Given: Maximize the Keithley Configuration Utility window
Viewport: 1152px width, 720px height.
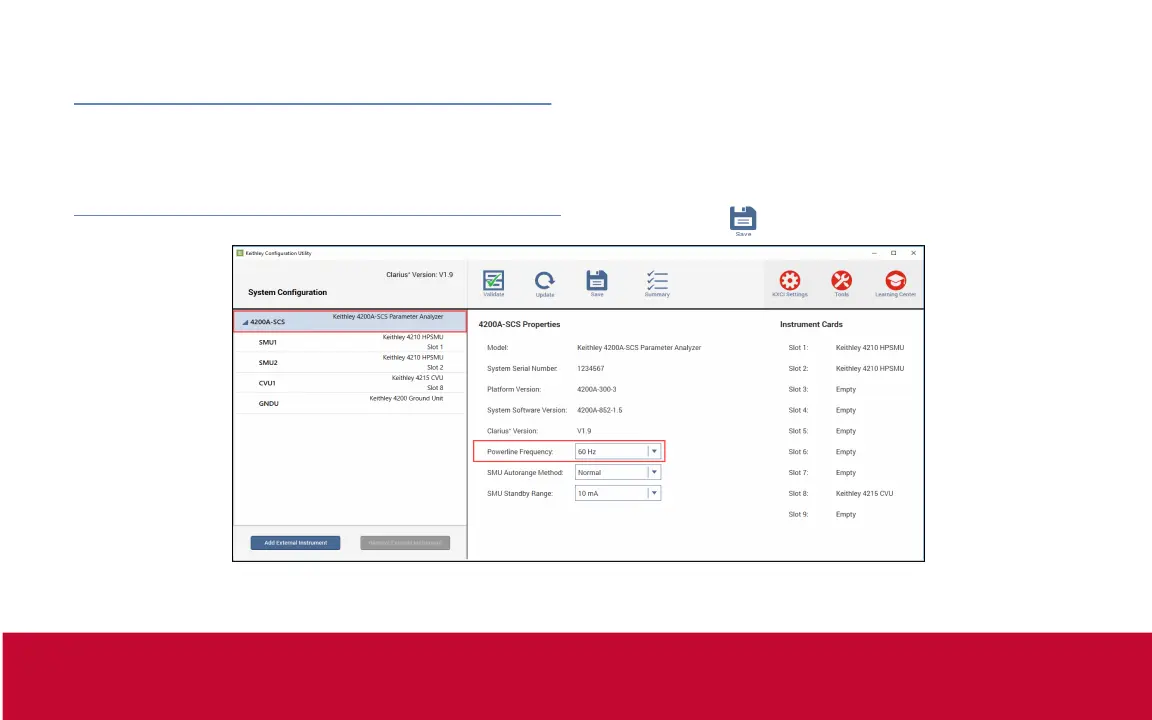Looking at the screenshot, I should tap(893, 253).
